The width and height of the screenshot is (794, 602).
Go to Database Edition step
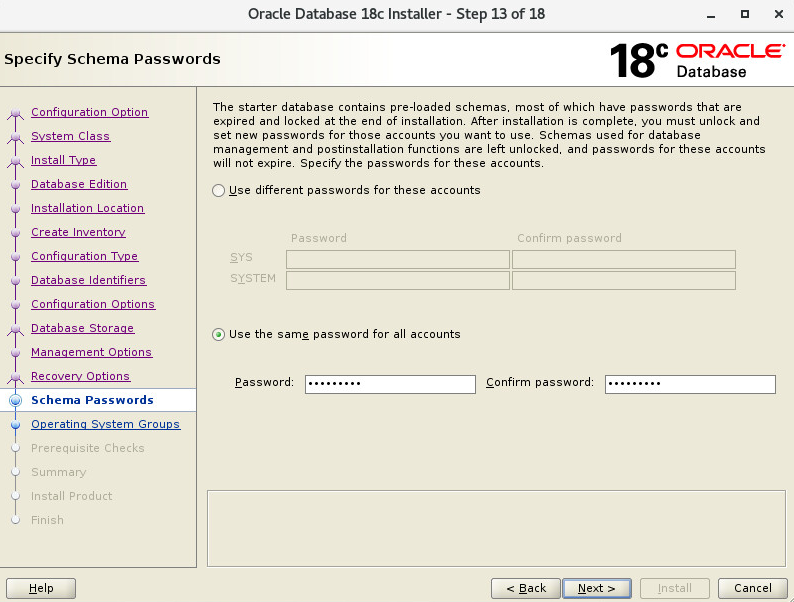(x=79, y=184)
